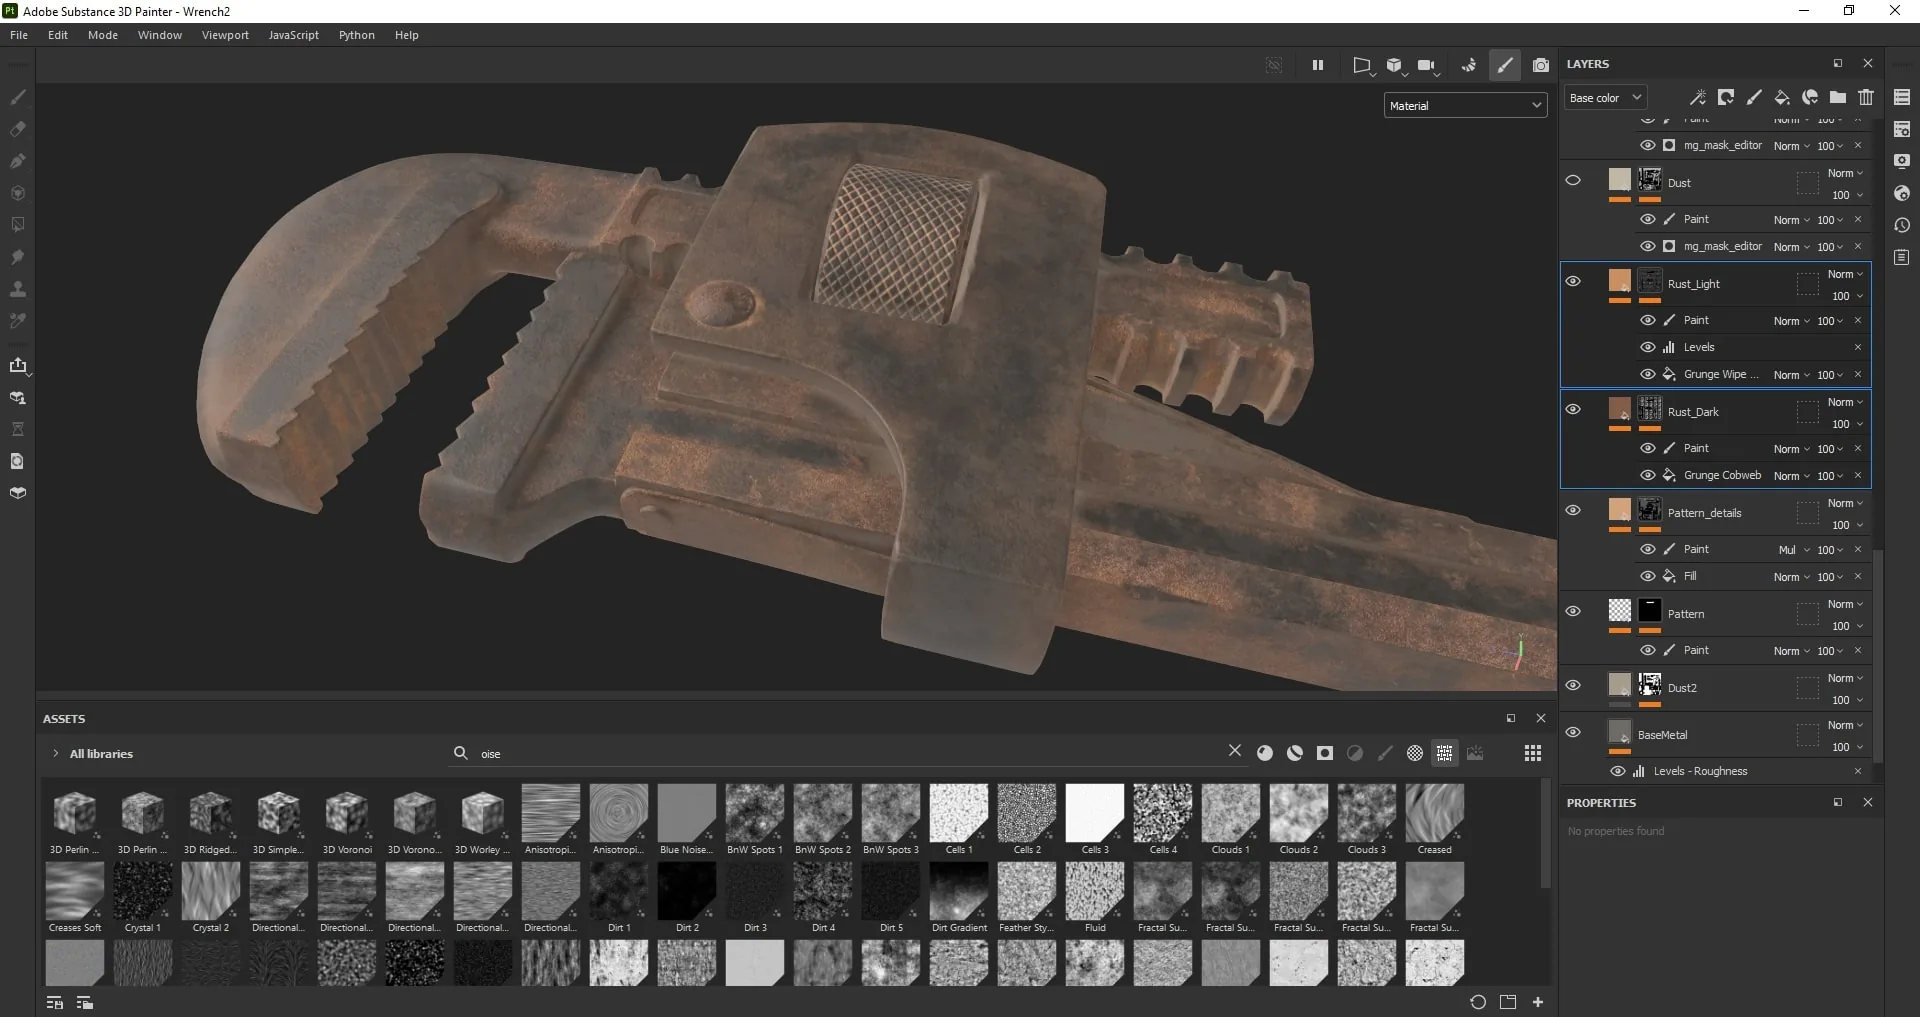This screenshot has width=1920, height=1017.
Task: Open the Python menu
Action: click(356, 35)
